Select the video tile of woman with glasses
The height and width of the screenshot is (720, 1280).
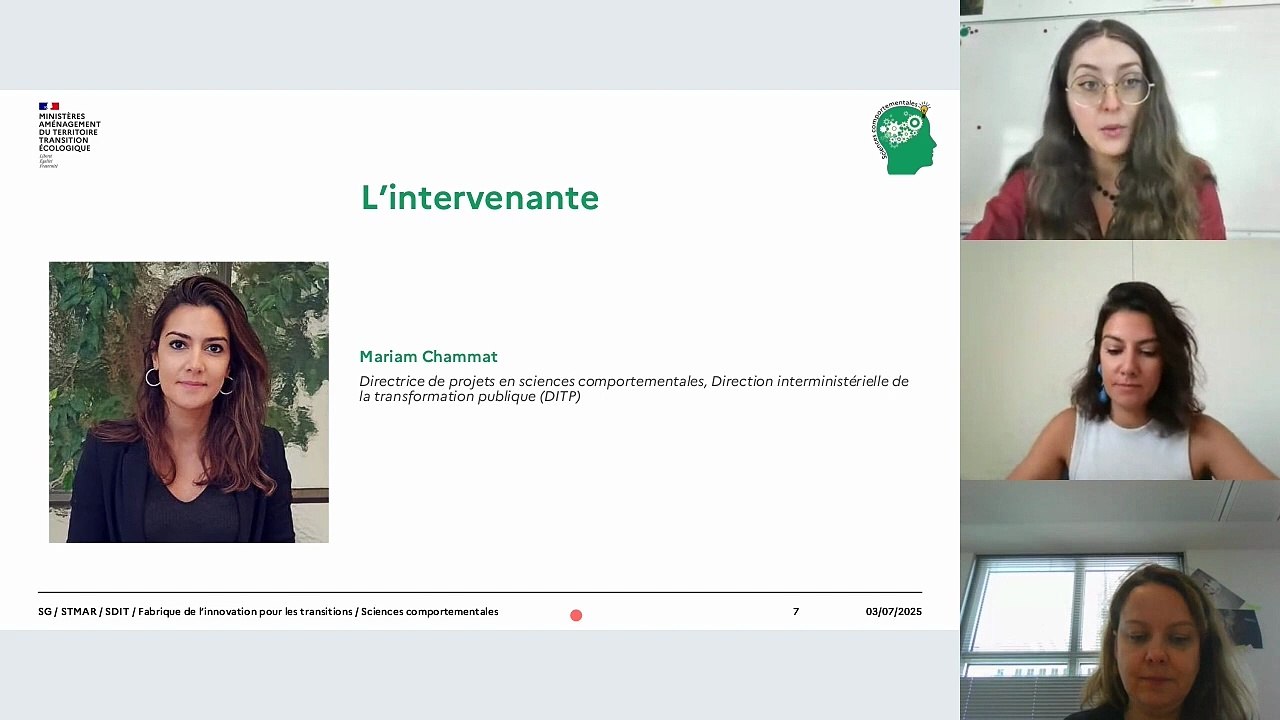1120,120
